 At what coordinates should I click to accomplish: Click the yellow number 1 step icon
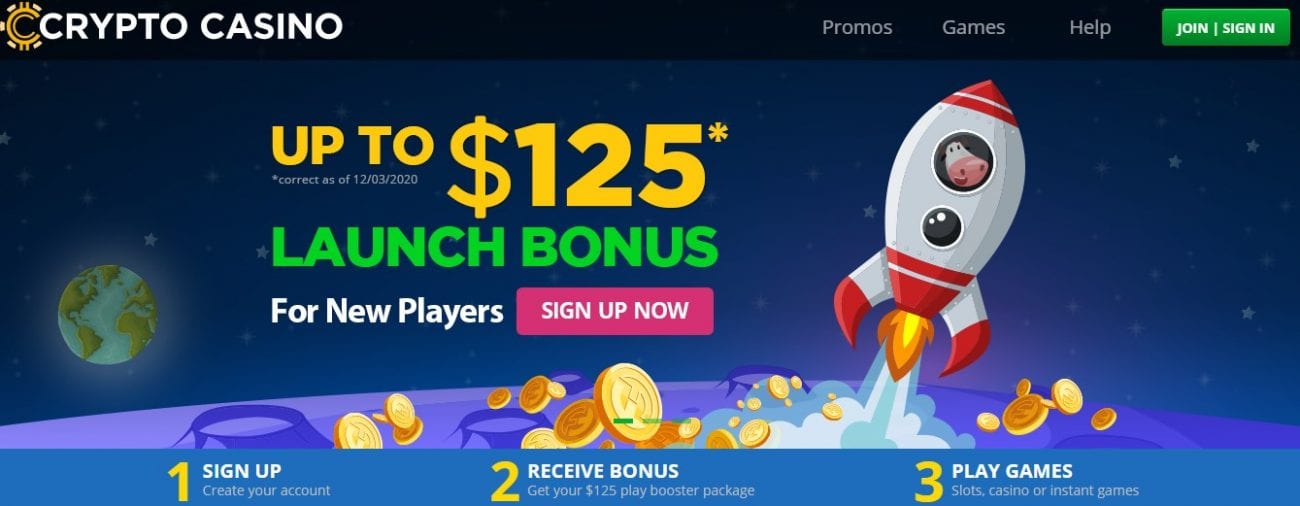pyautogui.click(x=180, y=482)
